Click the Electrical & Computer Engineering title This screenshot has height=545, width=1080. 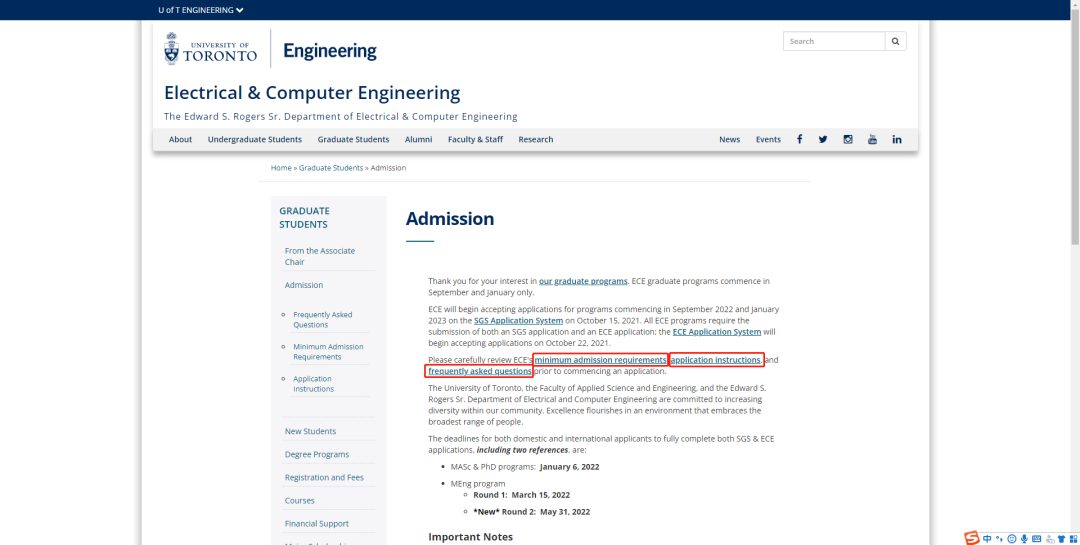(x=312, y=92)
